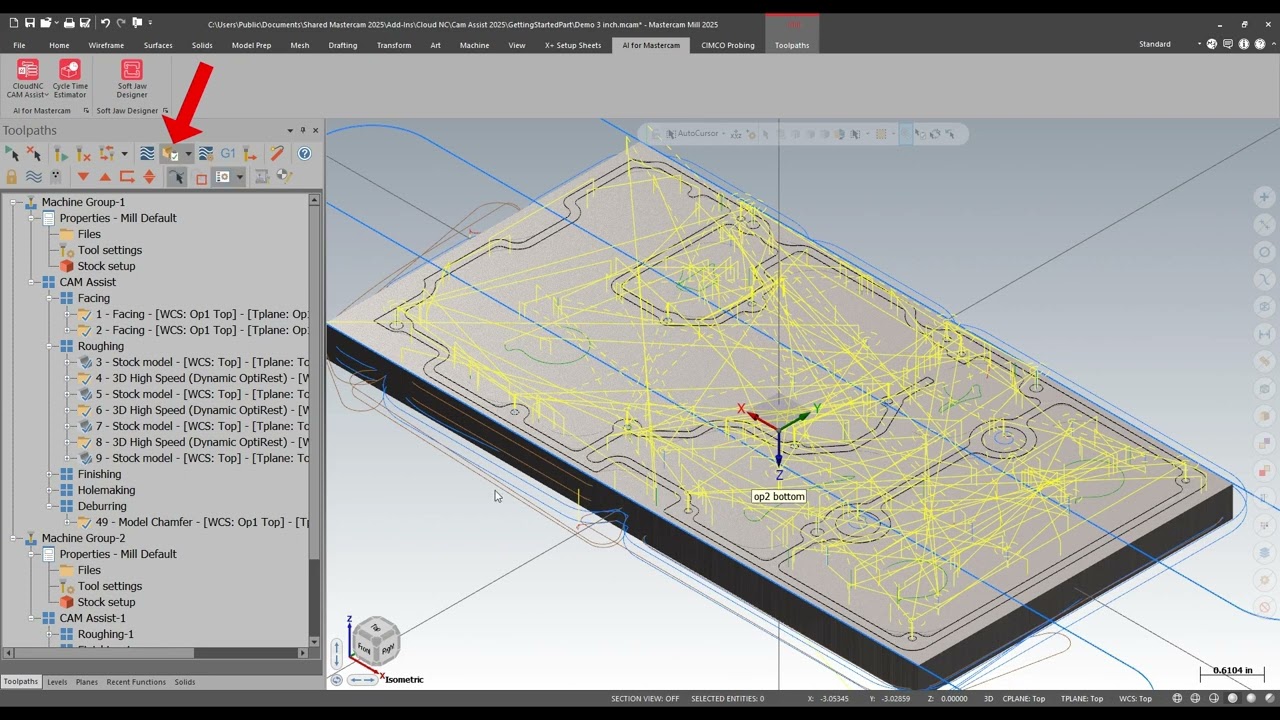Regenerate all selected operations

[x=61, y=153]
